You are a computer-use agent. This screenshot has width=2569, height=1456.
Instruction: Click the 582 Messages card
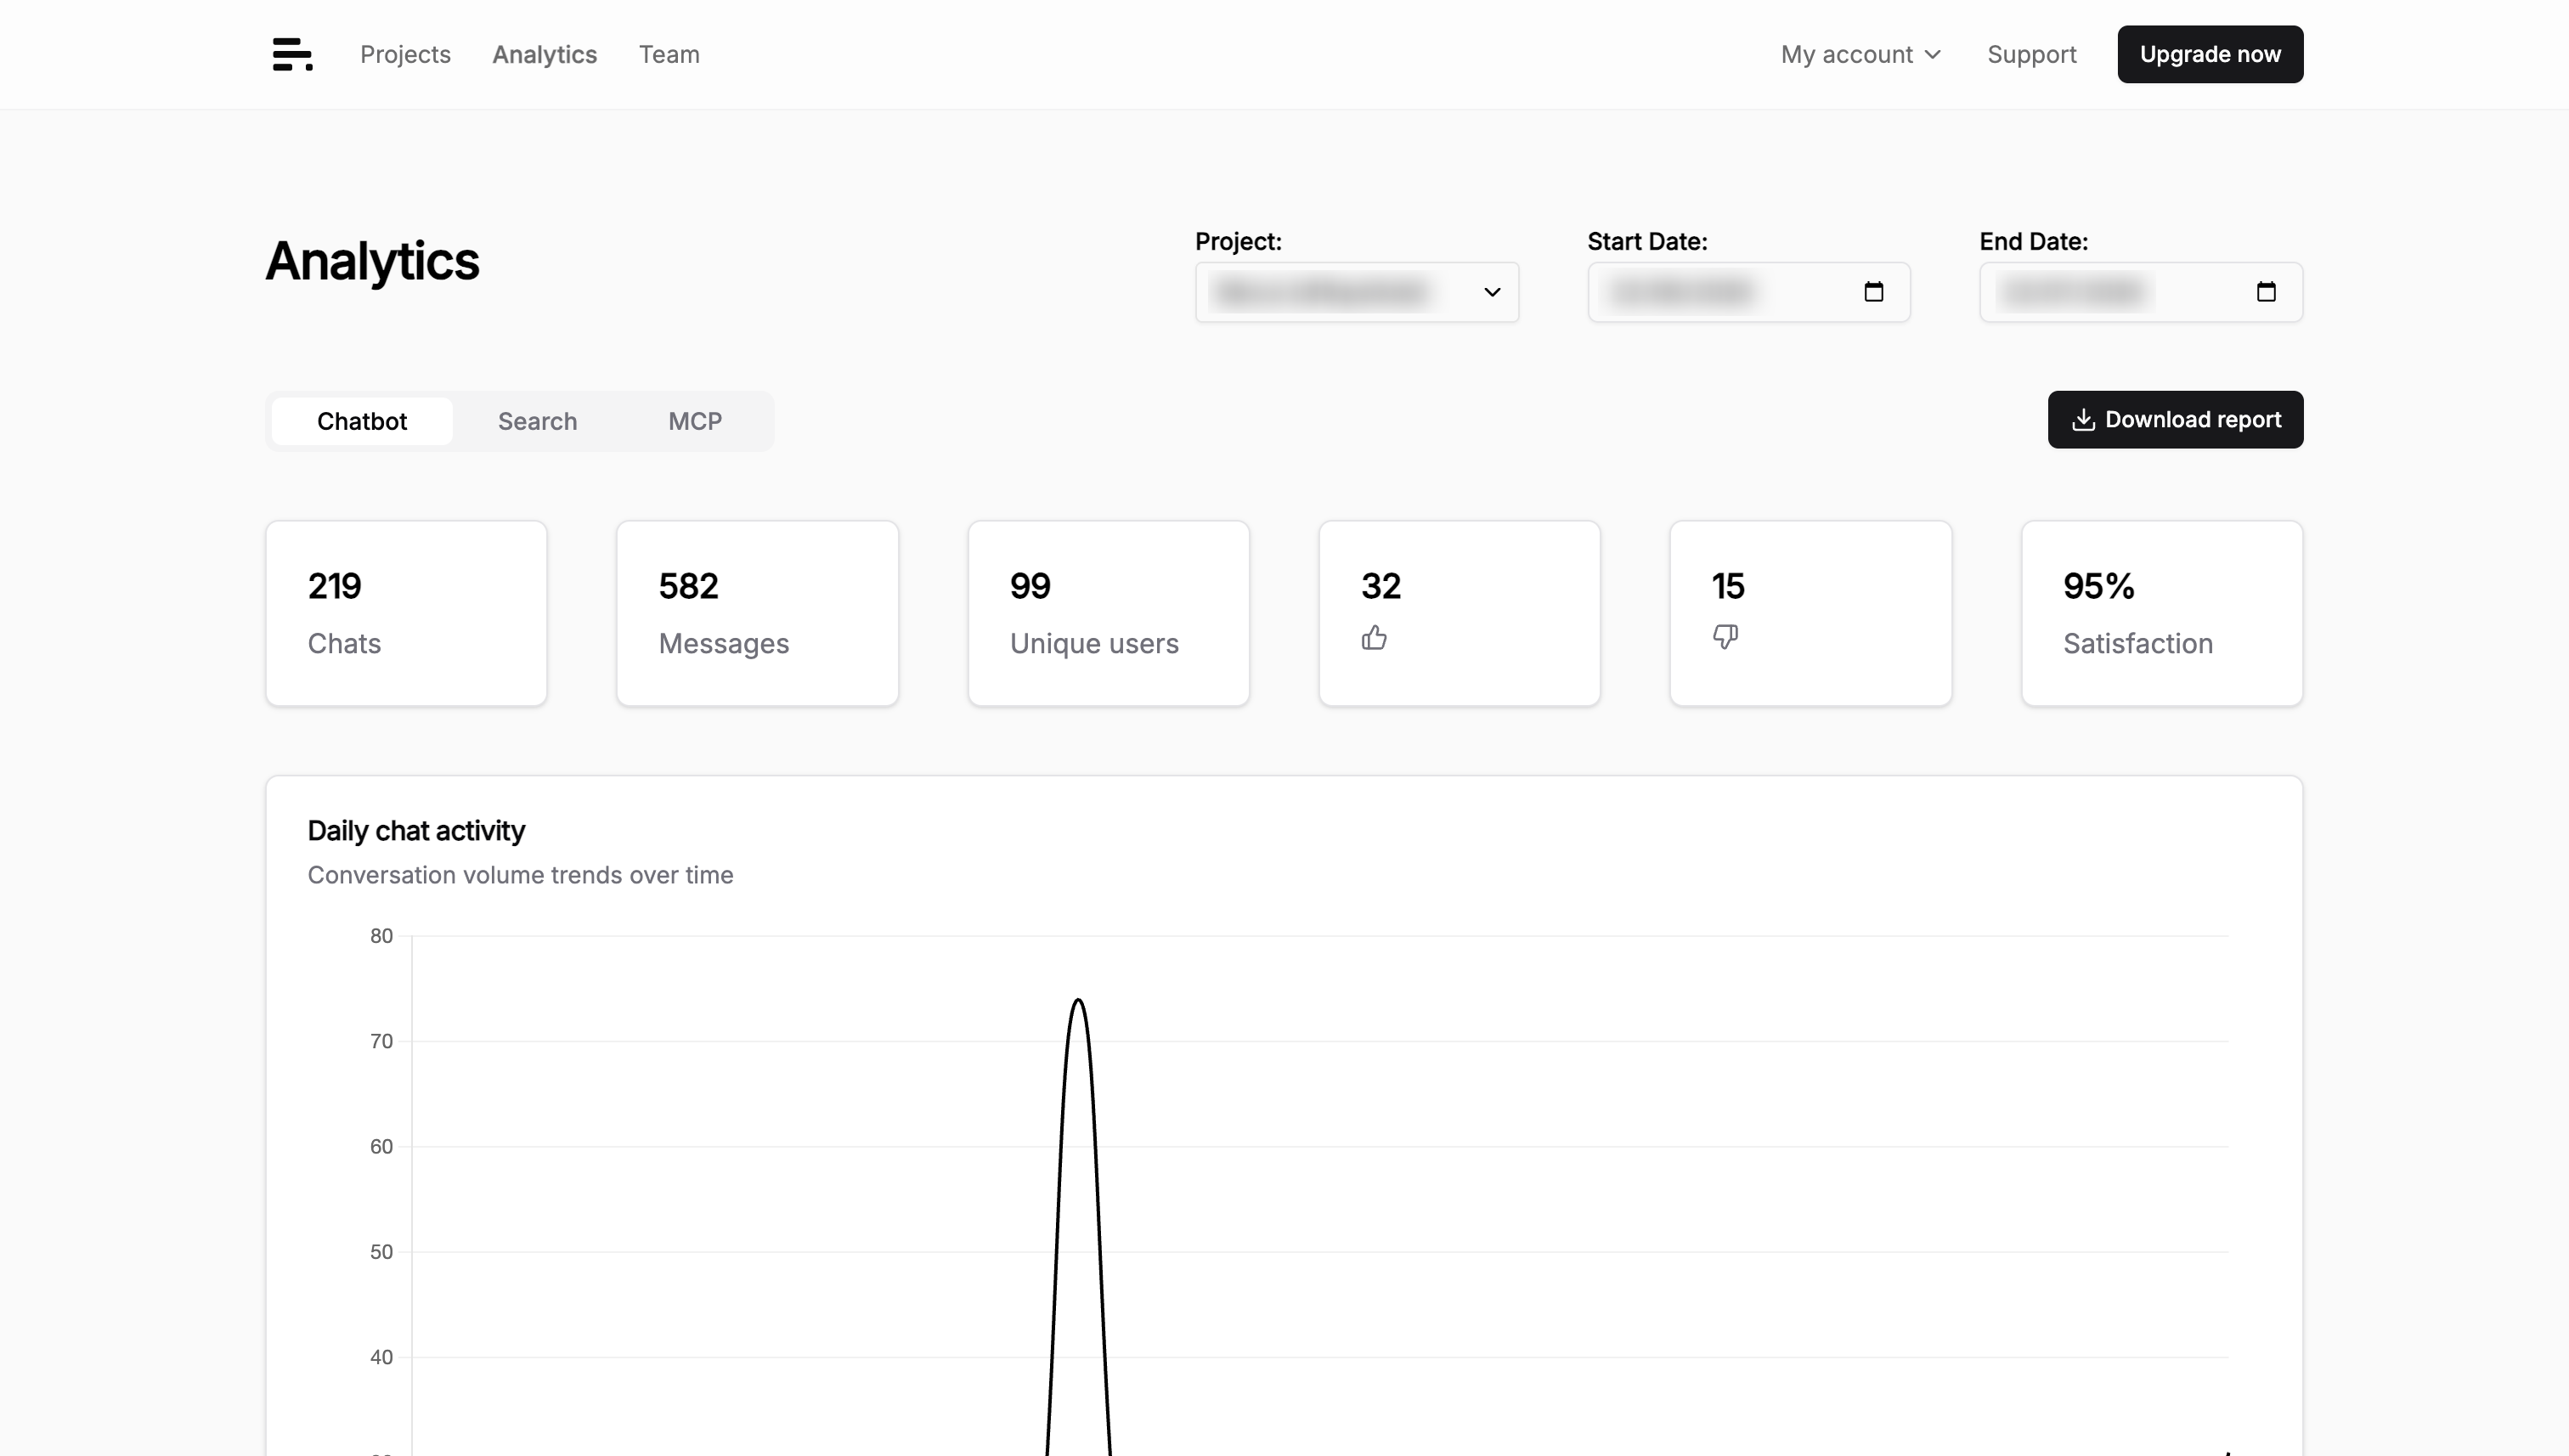757,613
